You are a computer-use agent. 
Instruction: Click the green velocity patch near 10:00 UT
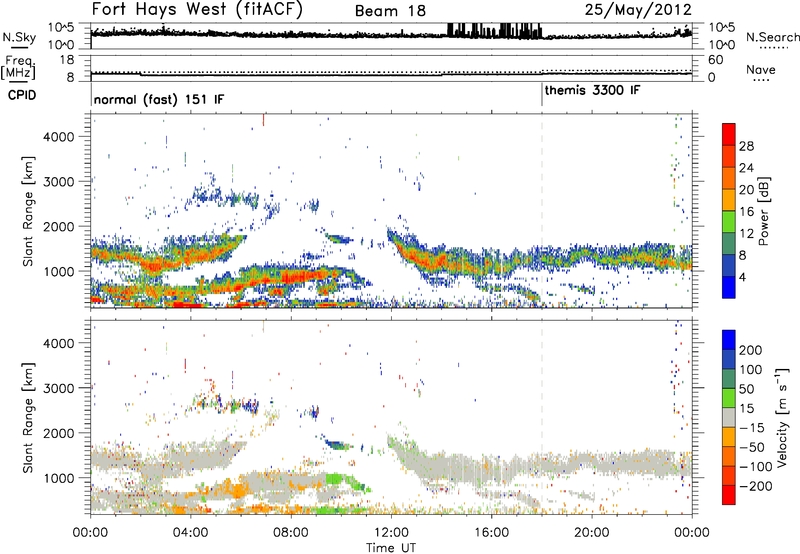click(335, 479)
